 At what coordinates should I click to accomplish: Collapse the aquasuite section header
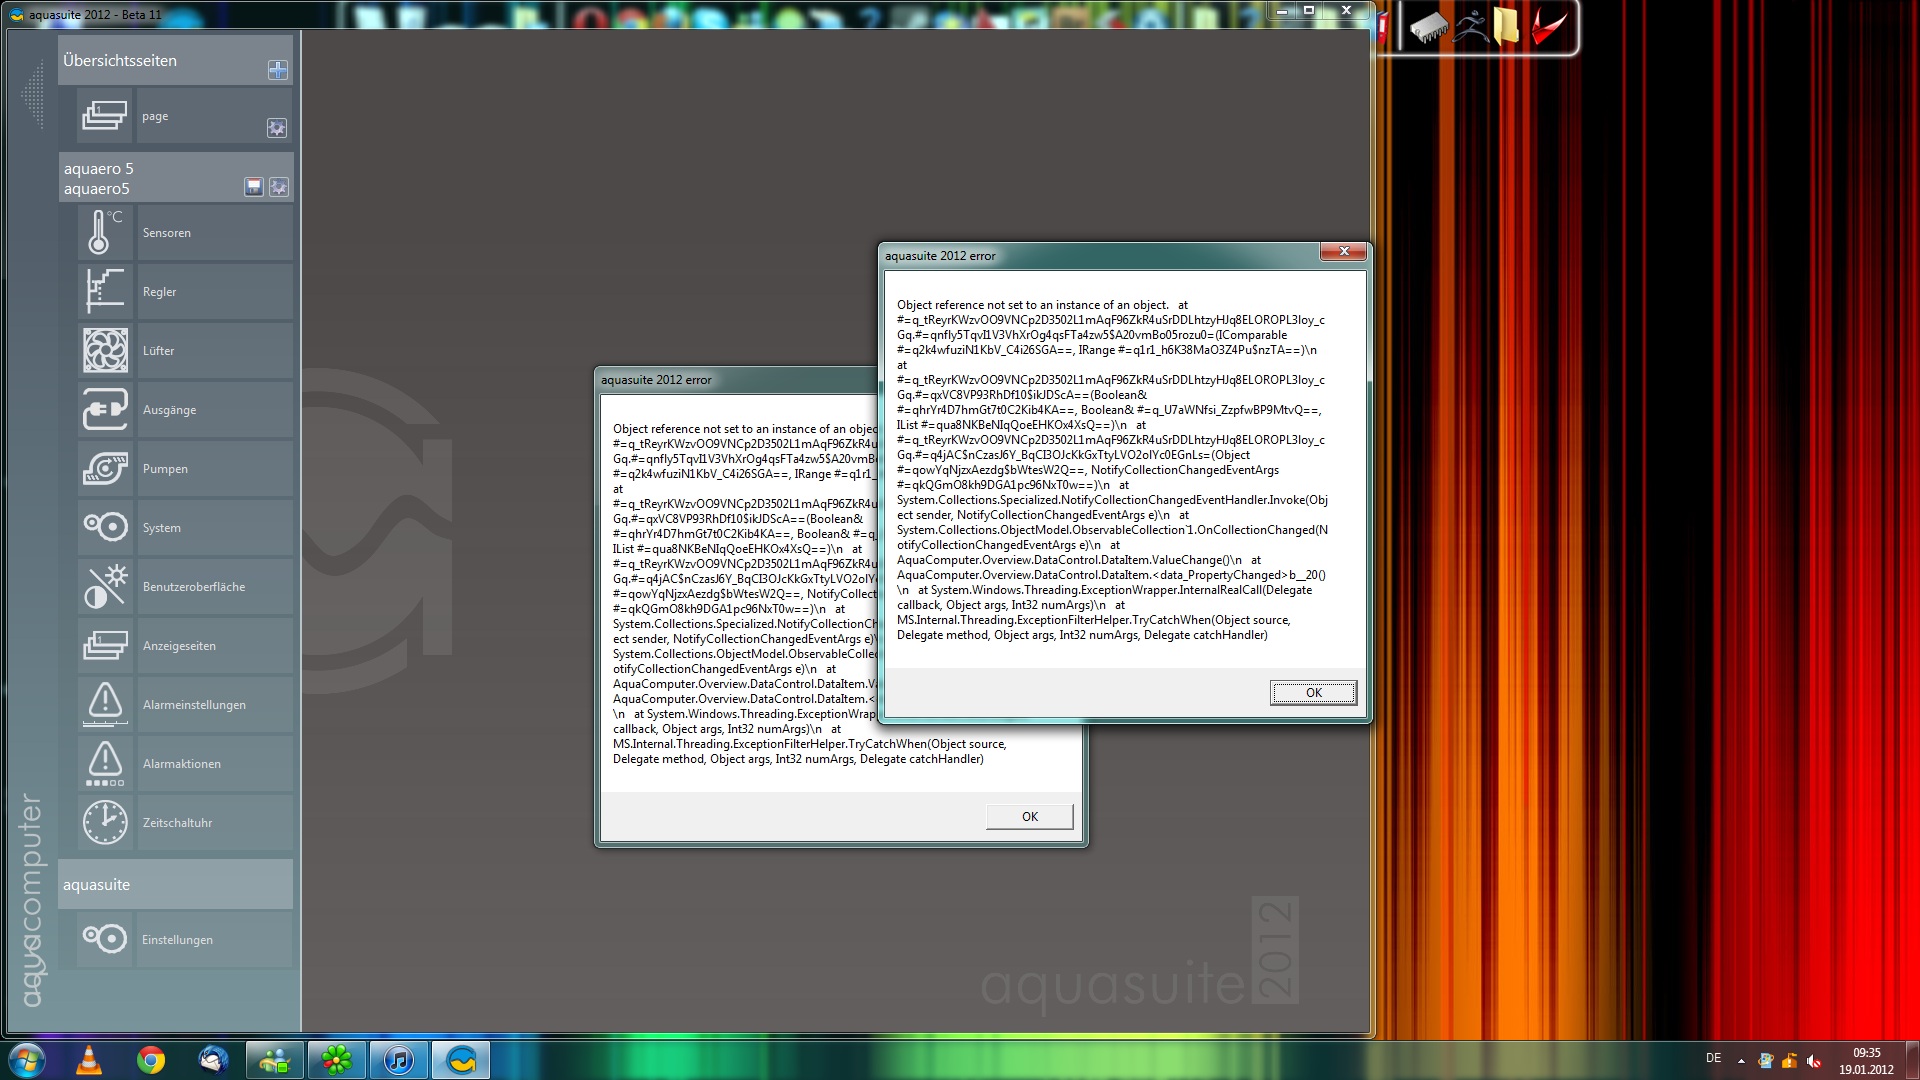click(176, 884)
